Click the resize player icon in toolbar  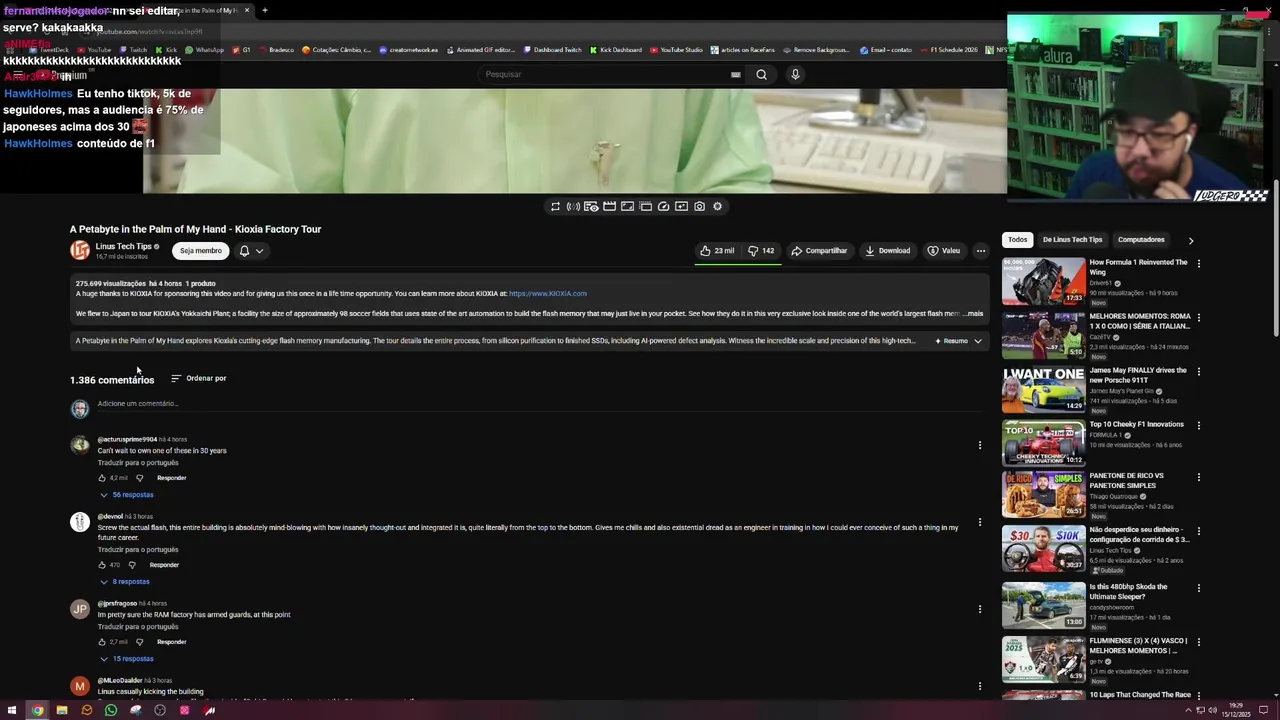coord(627,207)
